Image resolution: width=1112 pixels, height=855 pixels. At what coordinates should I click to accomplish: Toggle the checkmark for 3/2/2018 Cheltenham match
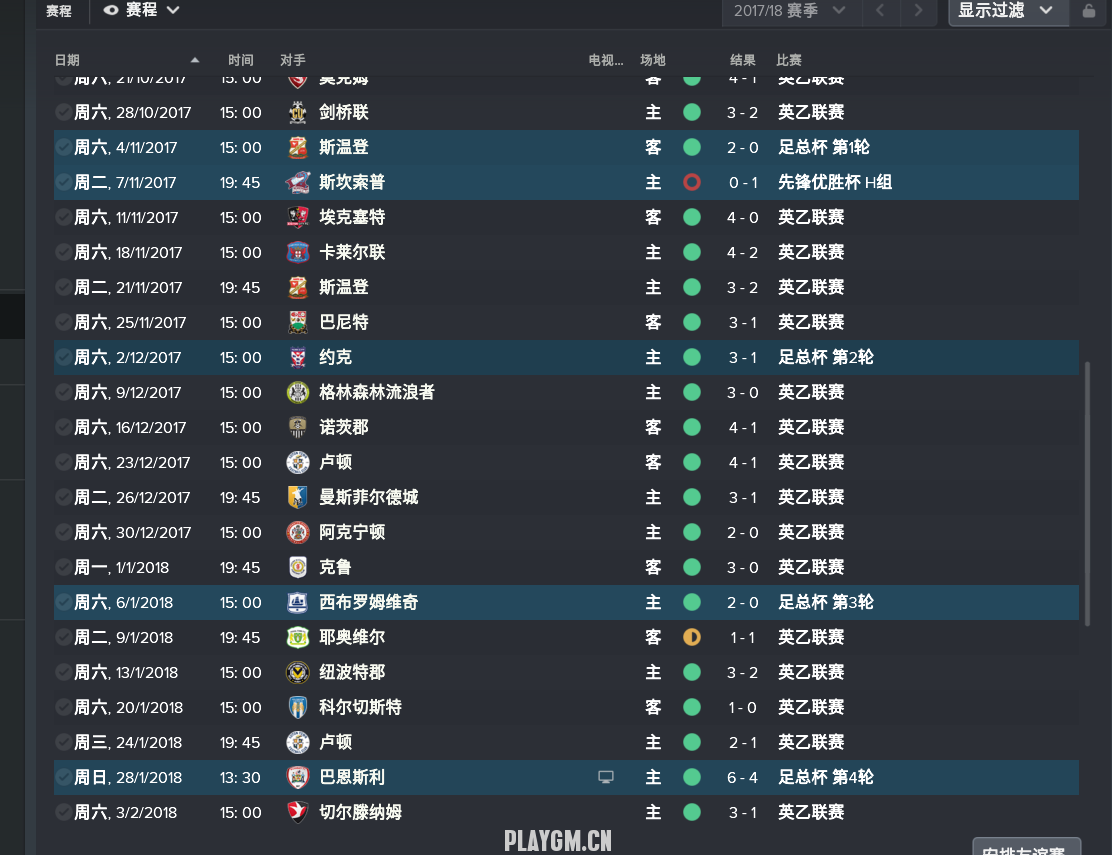click(63, 812)
